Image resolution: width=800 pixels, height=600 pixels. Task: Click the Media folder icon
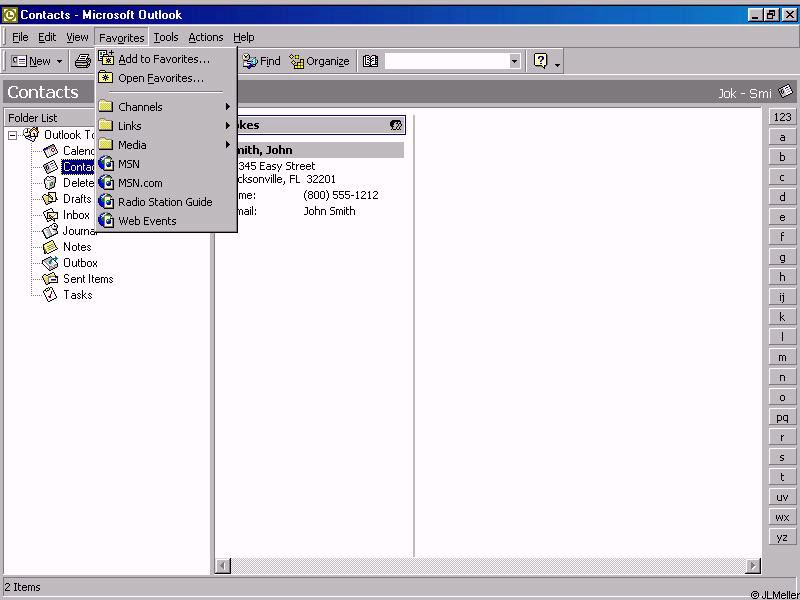[x=106, y=144]
